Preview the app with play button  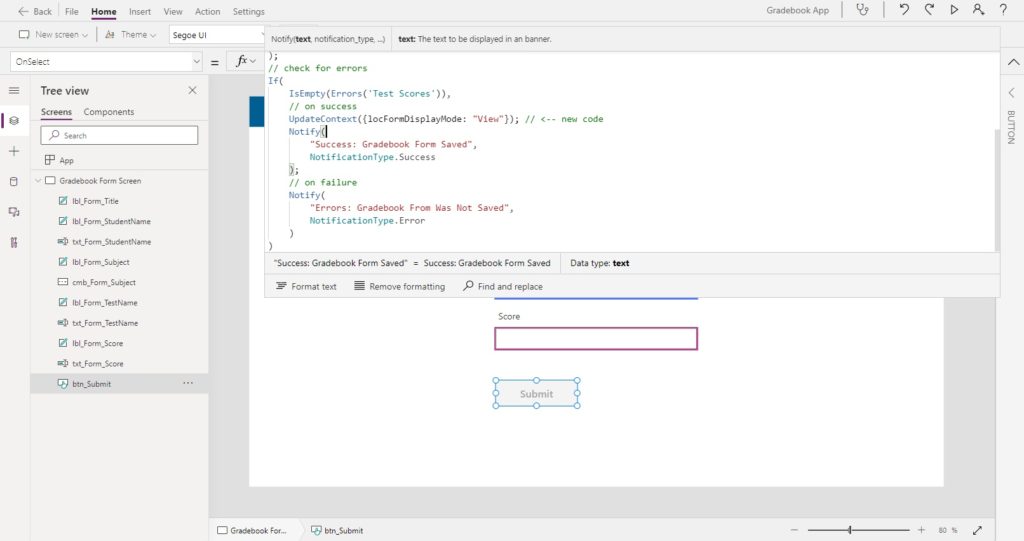954,10
